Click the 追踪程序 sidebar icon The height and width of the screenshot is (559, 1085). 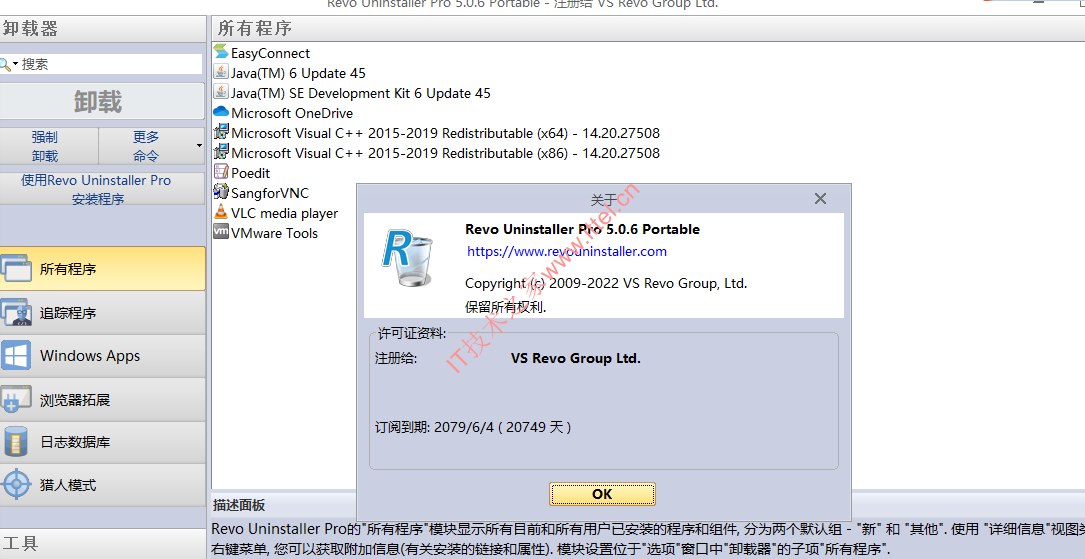pyautogui.click(x=15, y=313)
